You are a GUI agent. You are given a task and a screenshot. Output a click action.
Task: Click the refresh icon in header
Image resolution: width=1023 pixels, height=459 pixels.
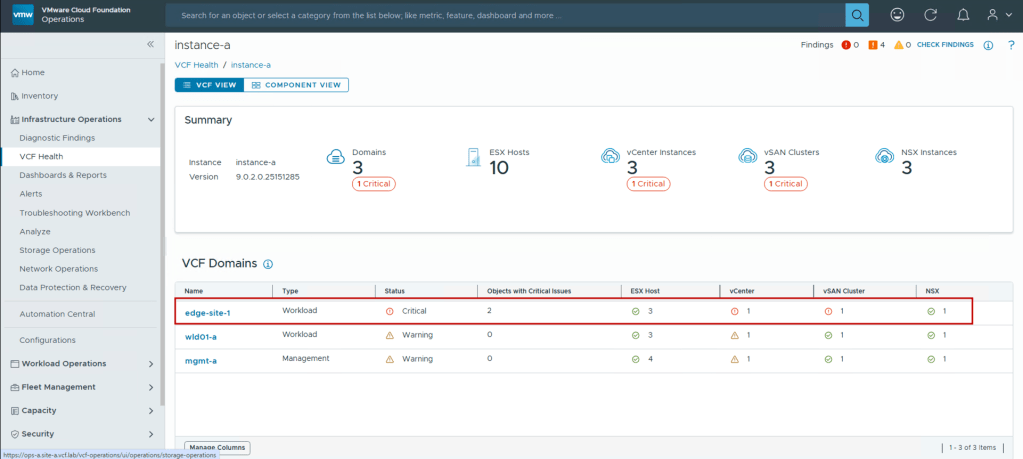930,14
